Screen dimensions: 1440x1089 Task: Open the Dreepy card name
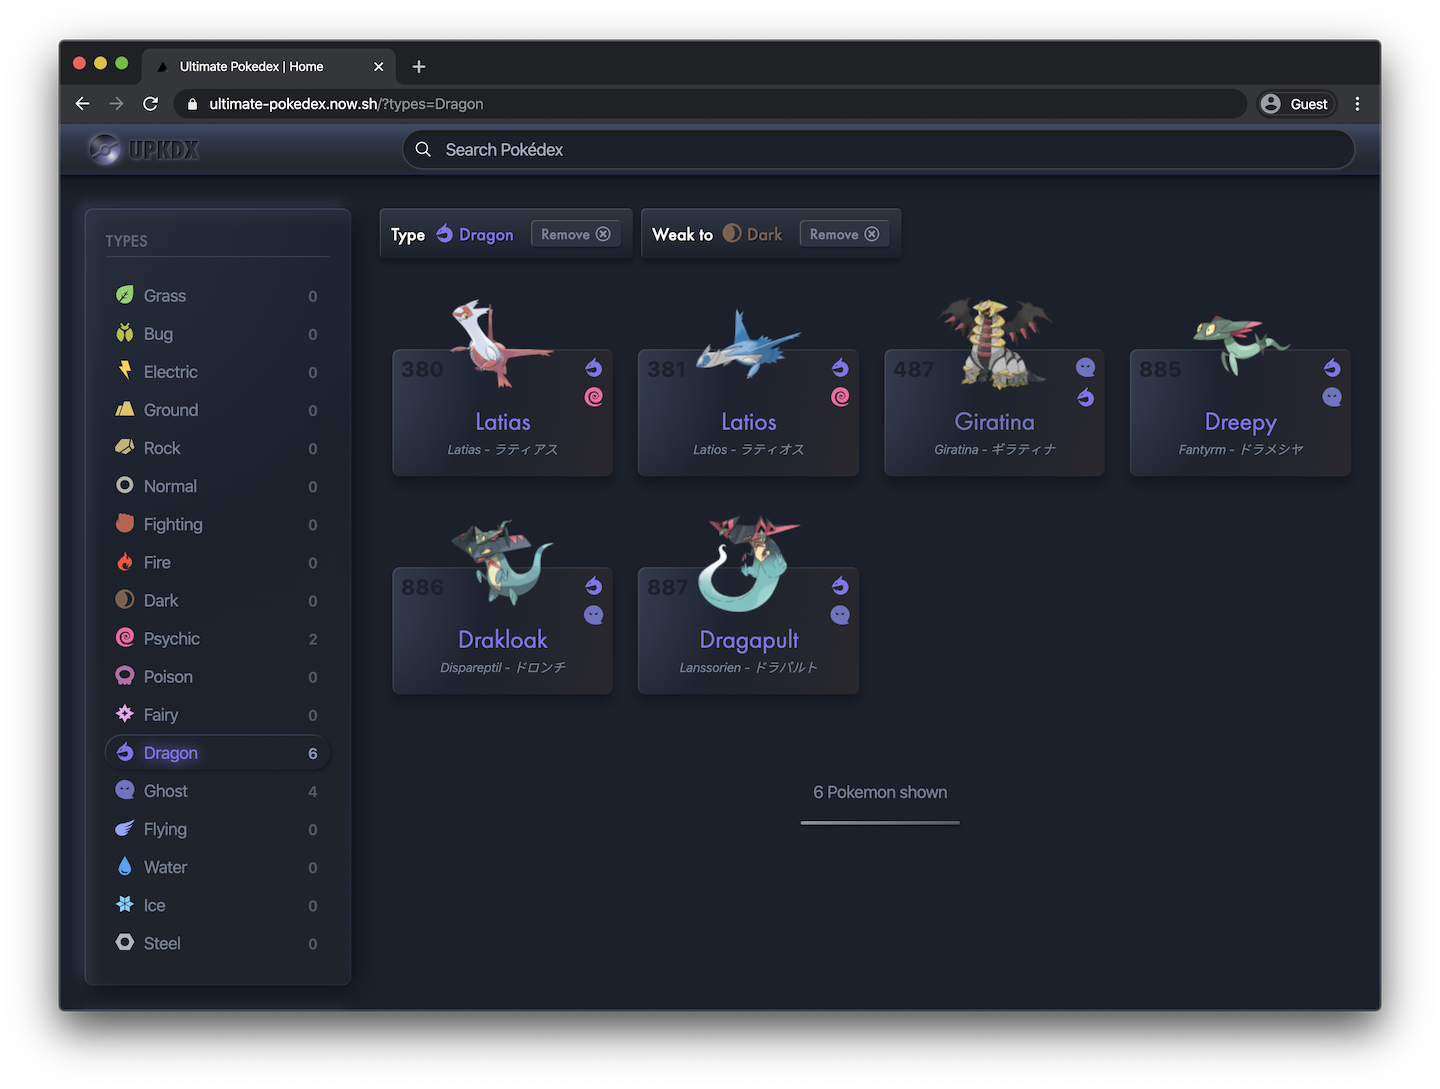[x=1241, y=423]
